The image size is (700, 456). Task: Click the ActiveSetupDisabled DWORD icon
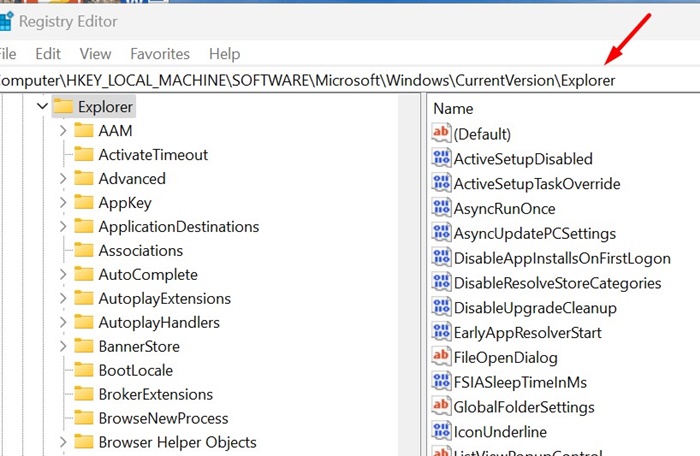tap(441, 159)
